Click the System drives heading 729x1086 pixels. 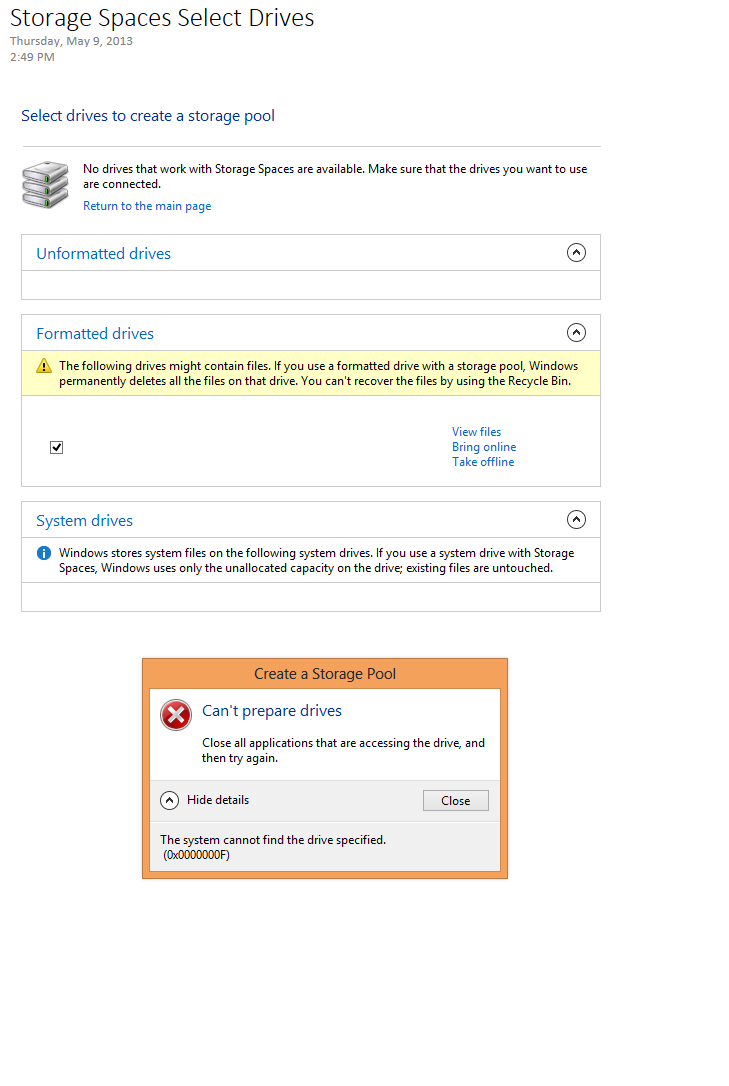coord(84,520)
